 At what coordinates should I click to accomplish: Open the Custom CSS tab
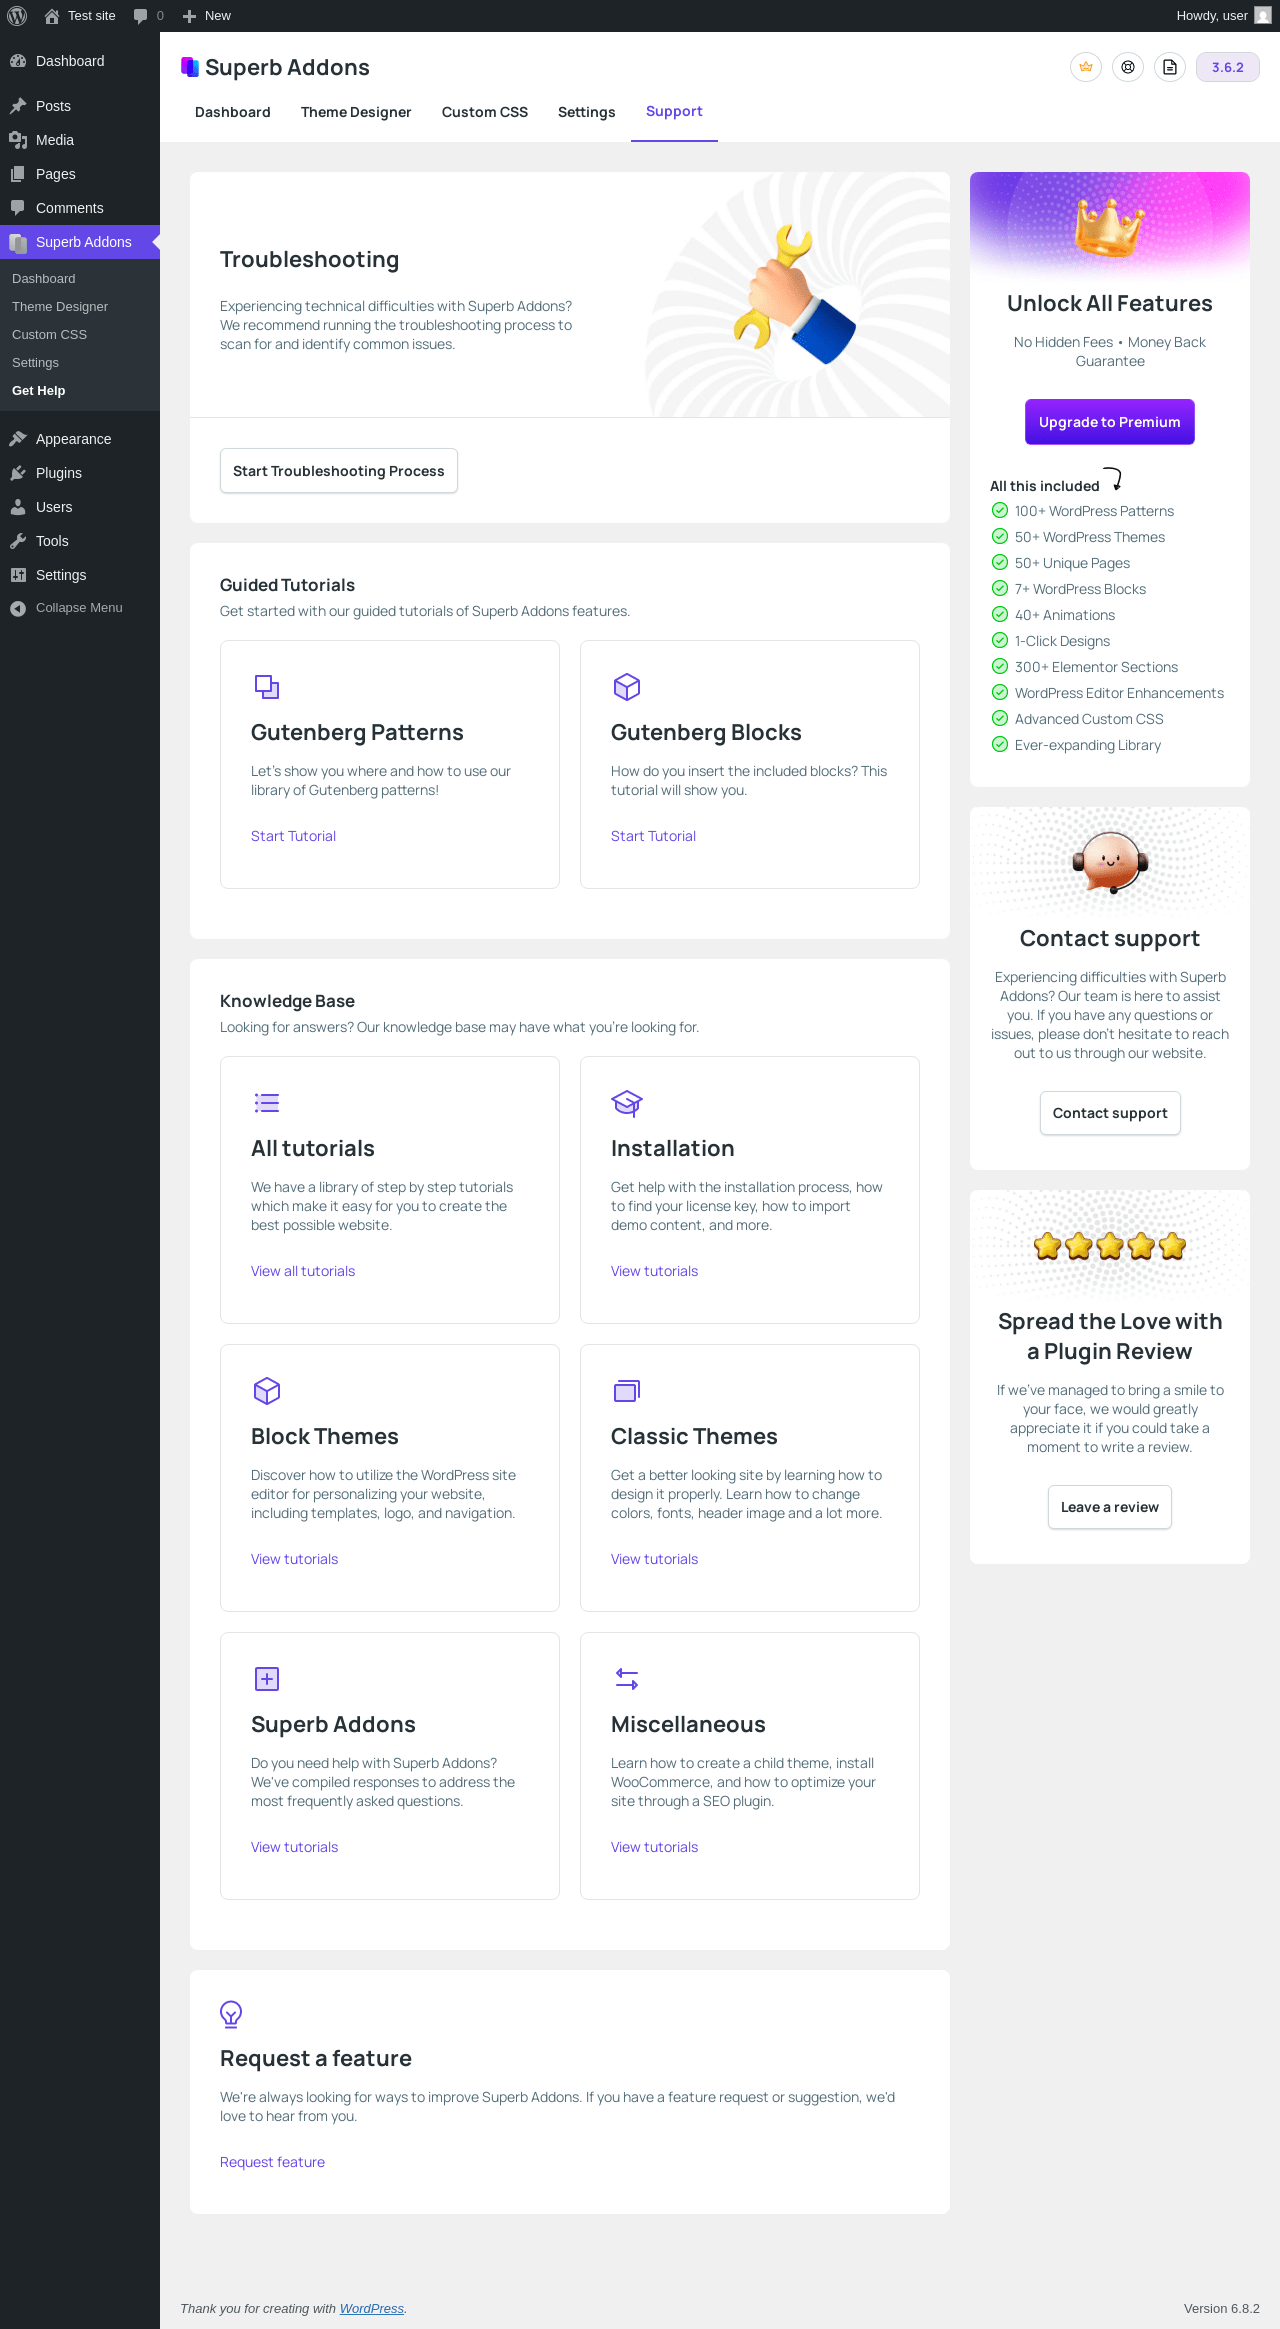click(485, 112)
